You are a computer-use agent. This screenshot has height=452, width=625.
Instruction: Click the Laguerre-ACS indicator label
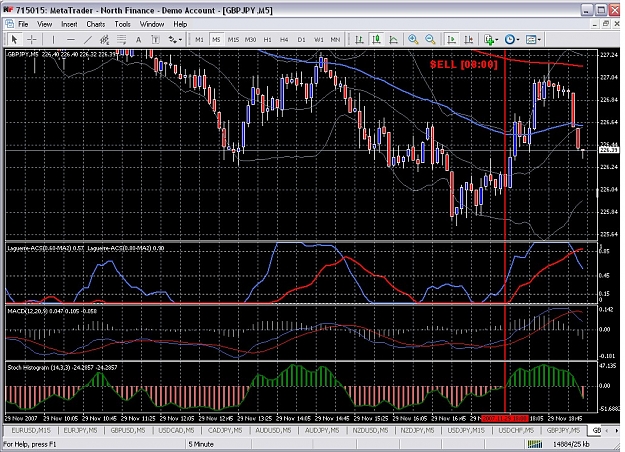point(86,248)
